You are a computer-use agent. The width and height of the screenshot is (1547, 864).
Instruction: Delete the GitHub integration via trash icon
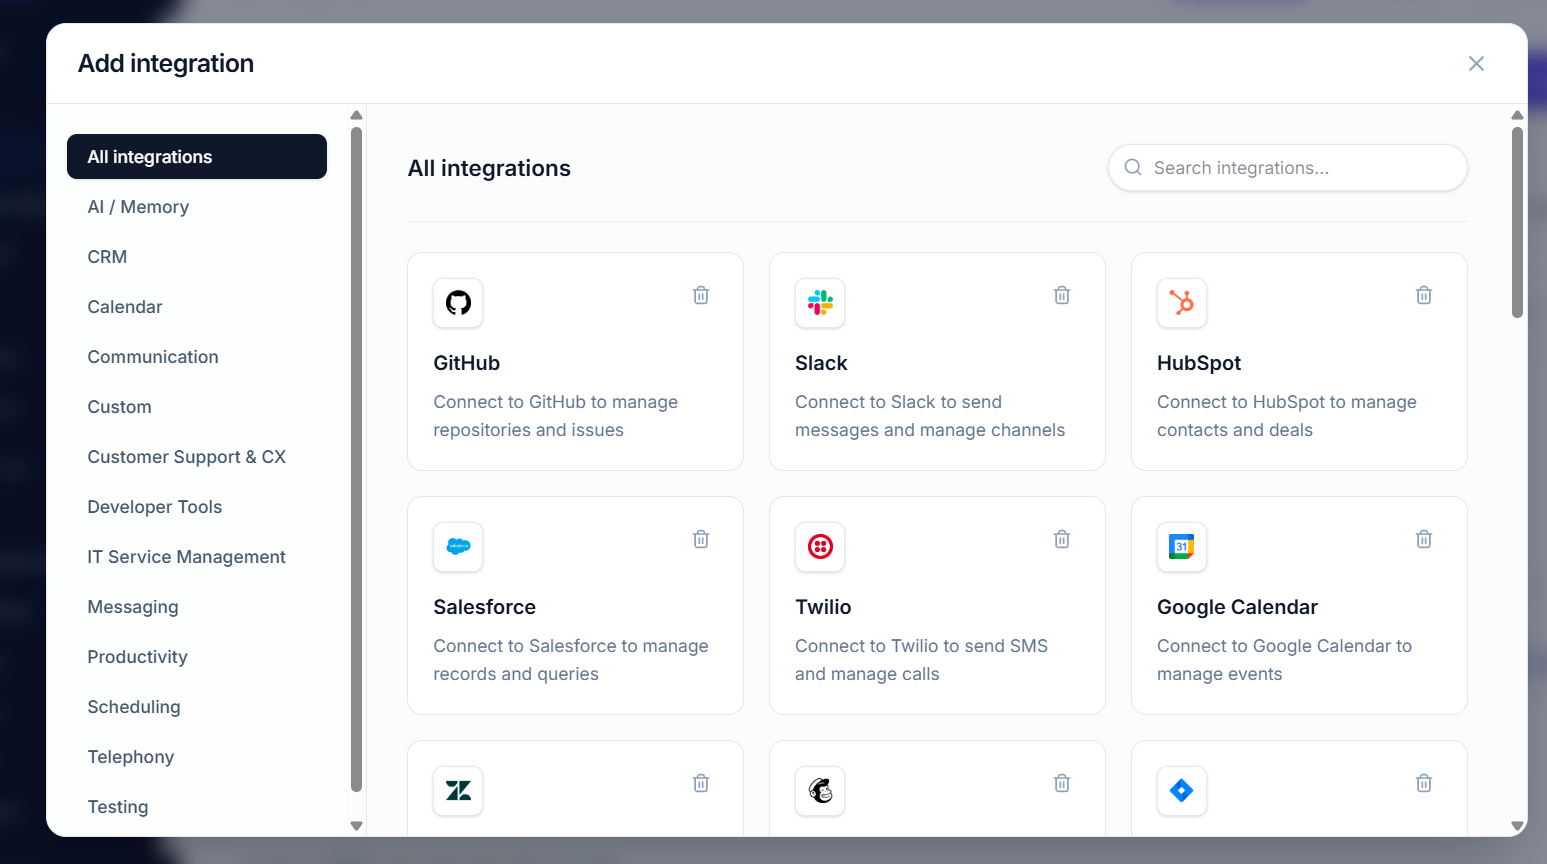coord(701,295)
